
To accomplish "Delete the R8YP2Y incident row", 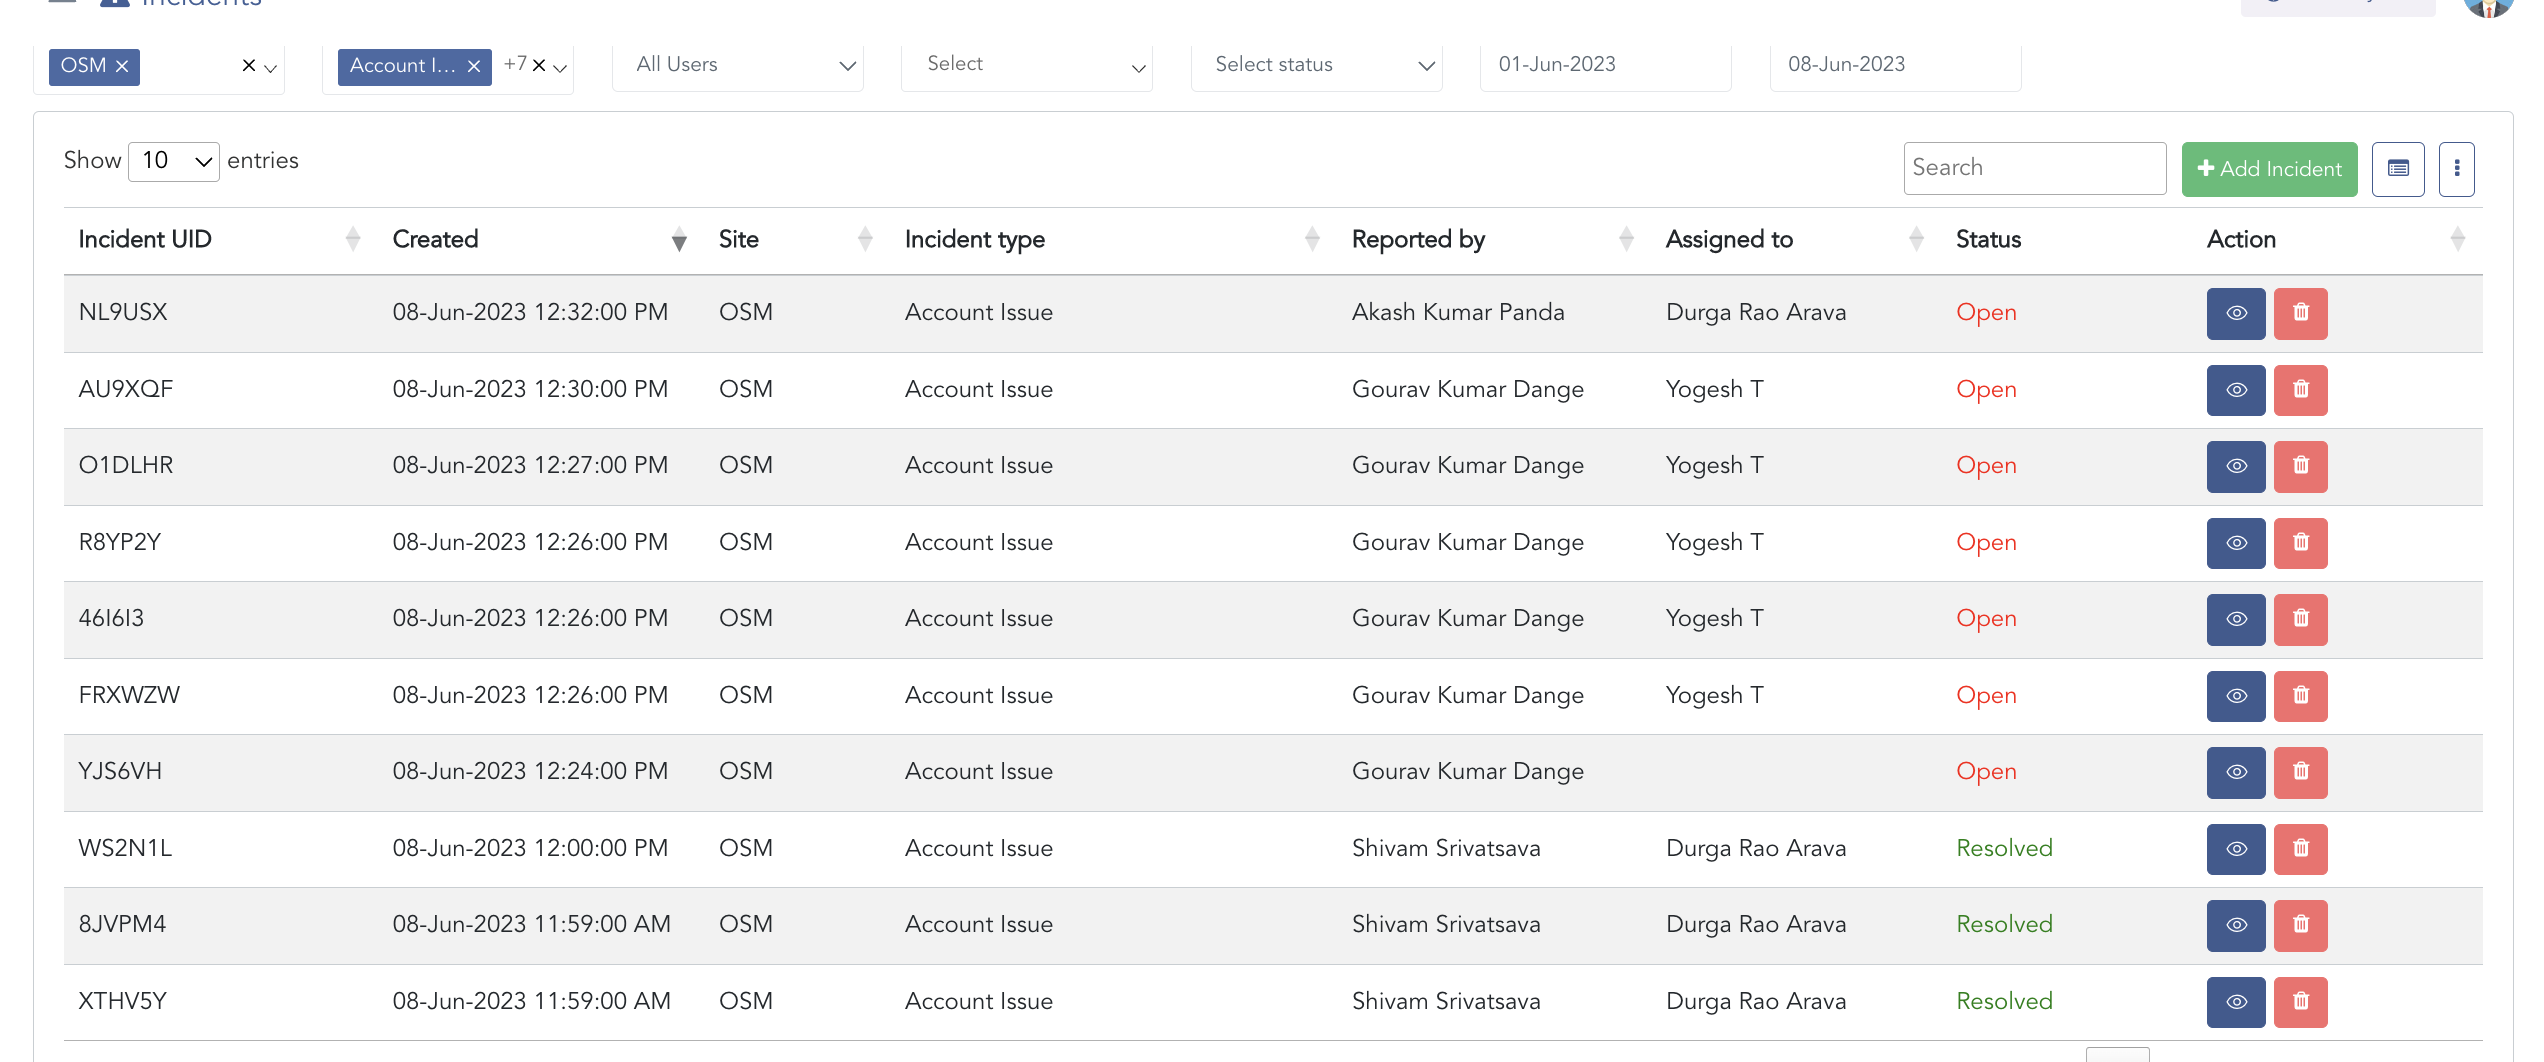I will (2300, 543).
